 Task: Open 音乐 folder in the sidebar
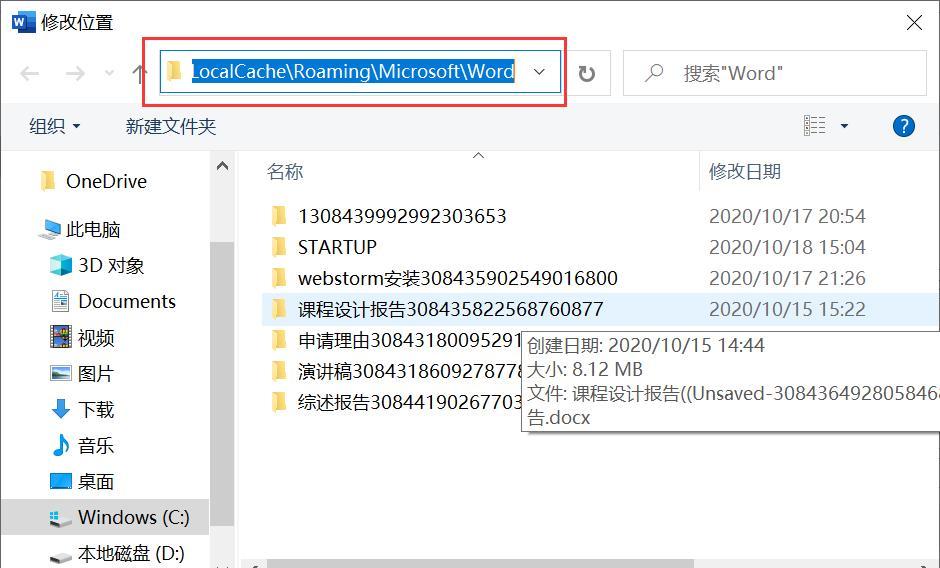[82, 446]
